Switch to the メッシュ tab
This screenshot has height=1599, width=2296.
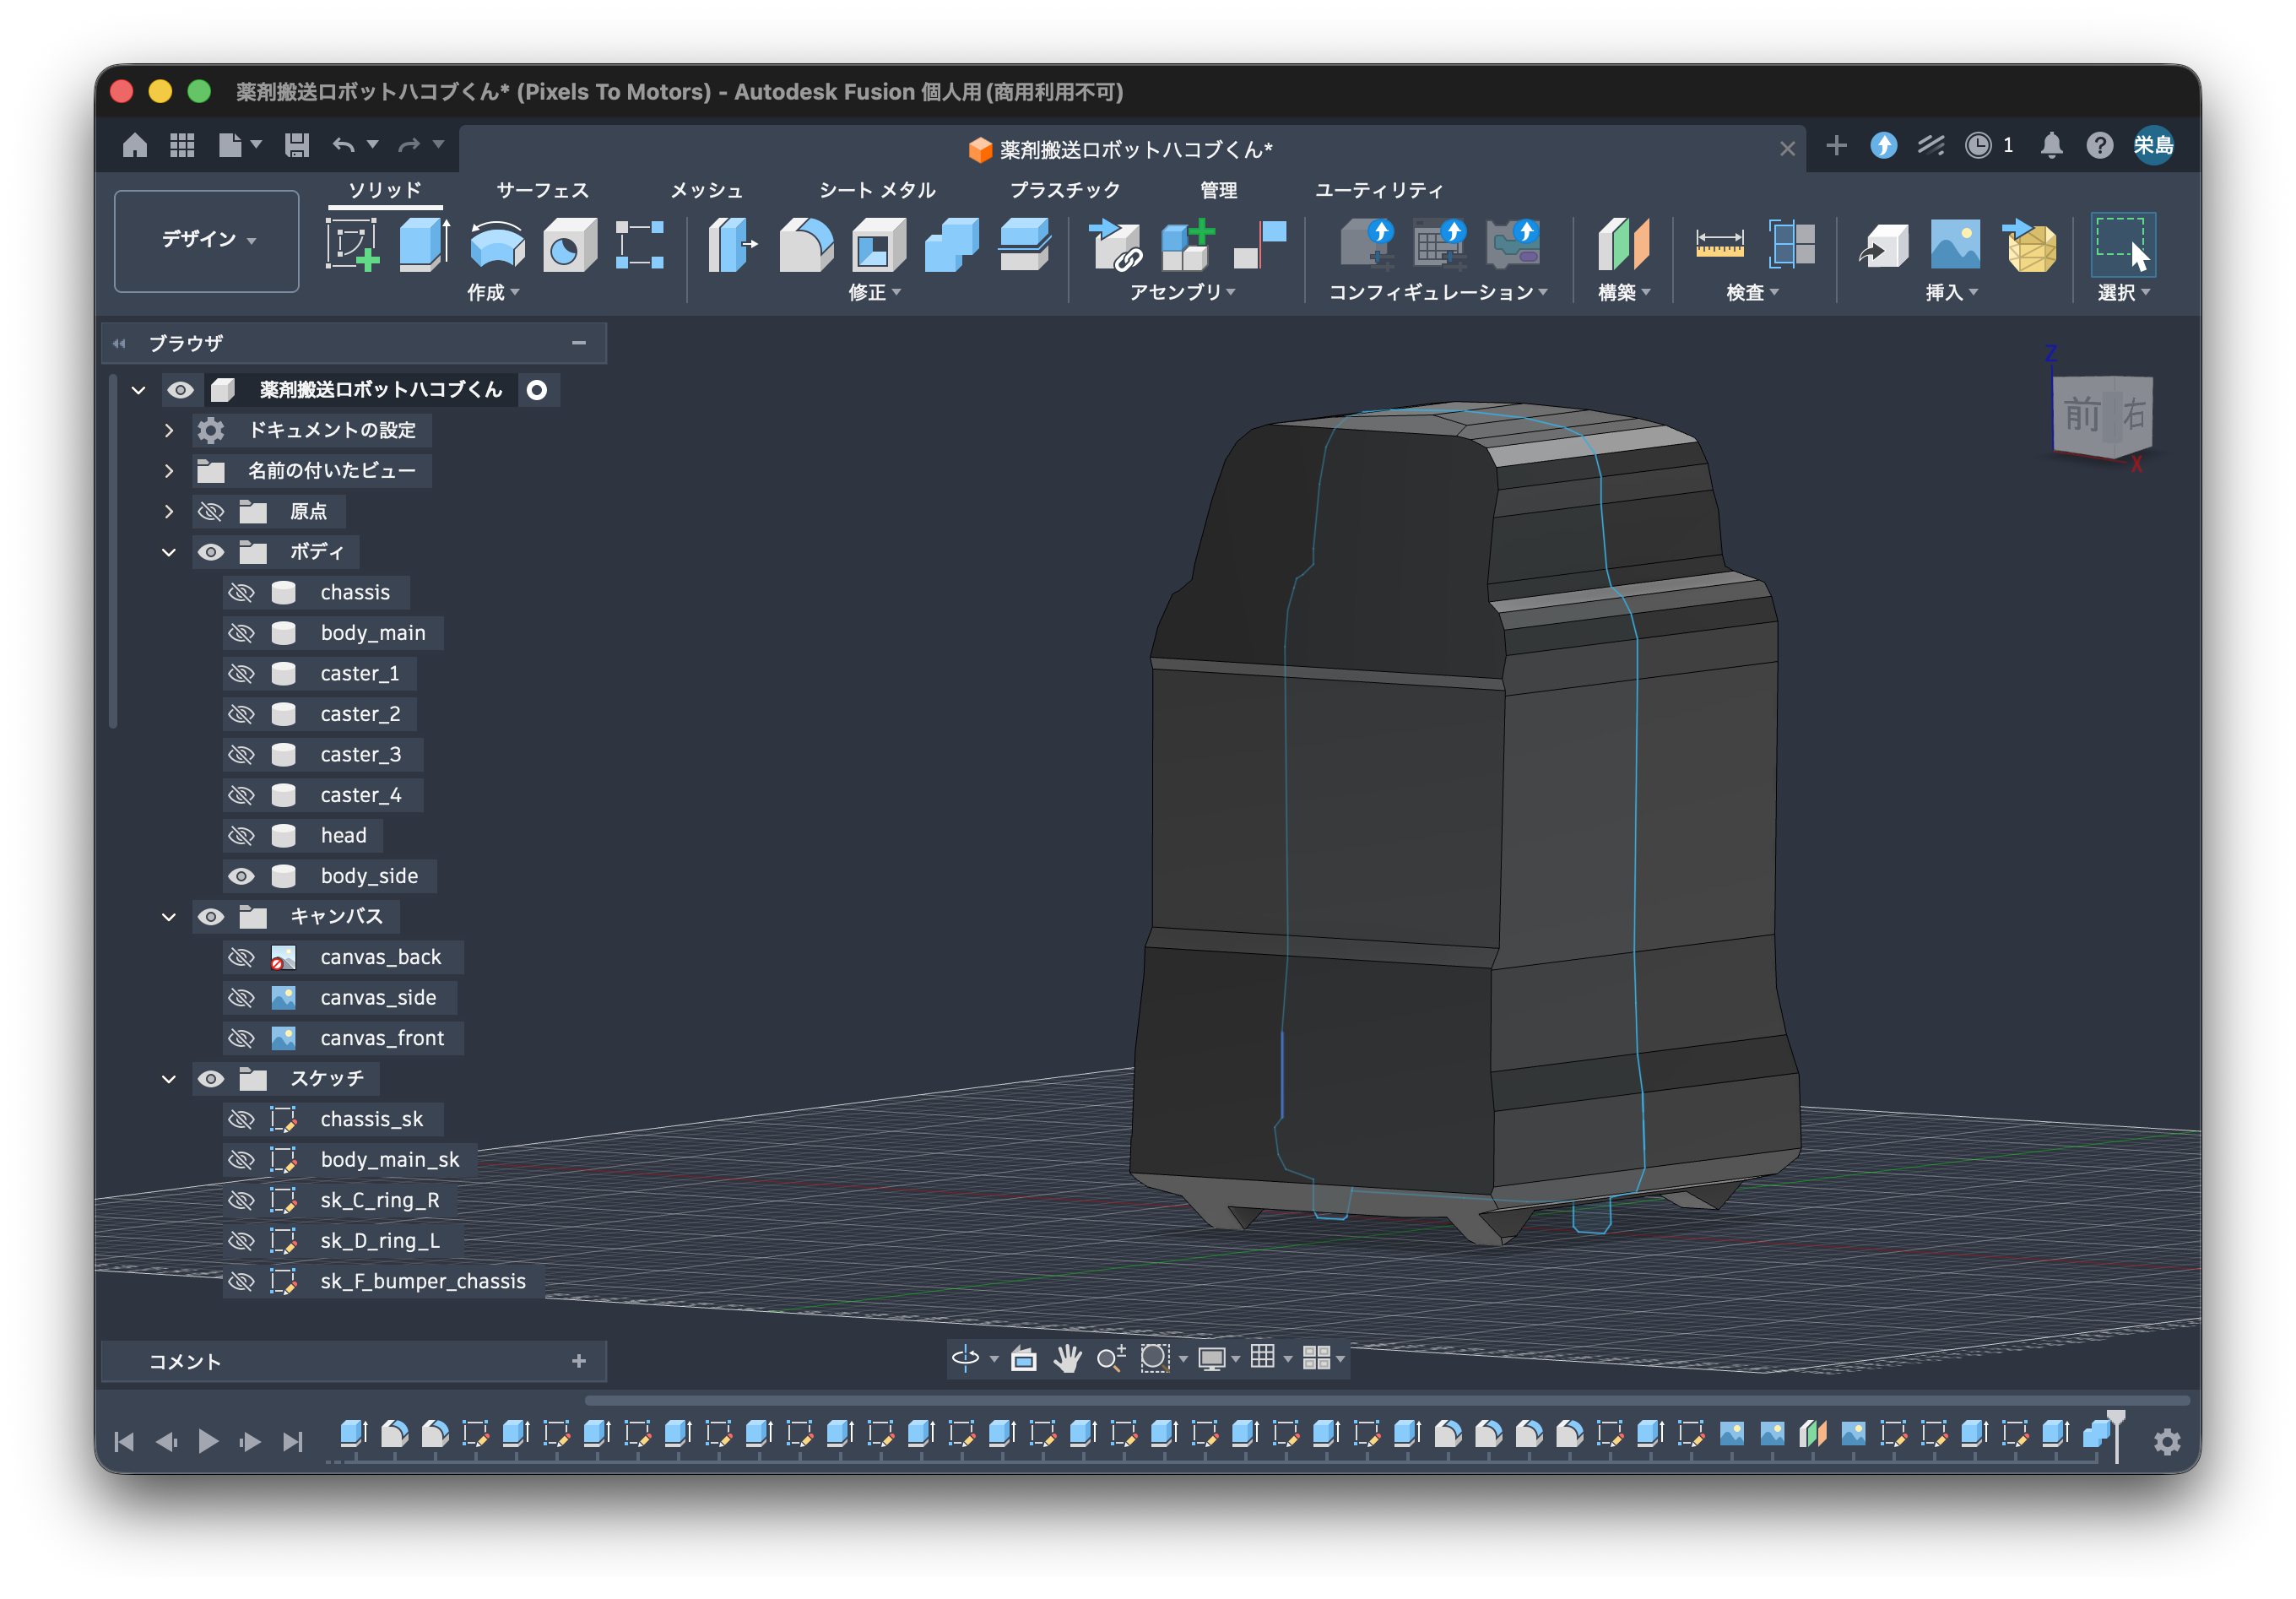[x=706, y=189]
